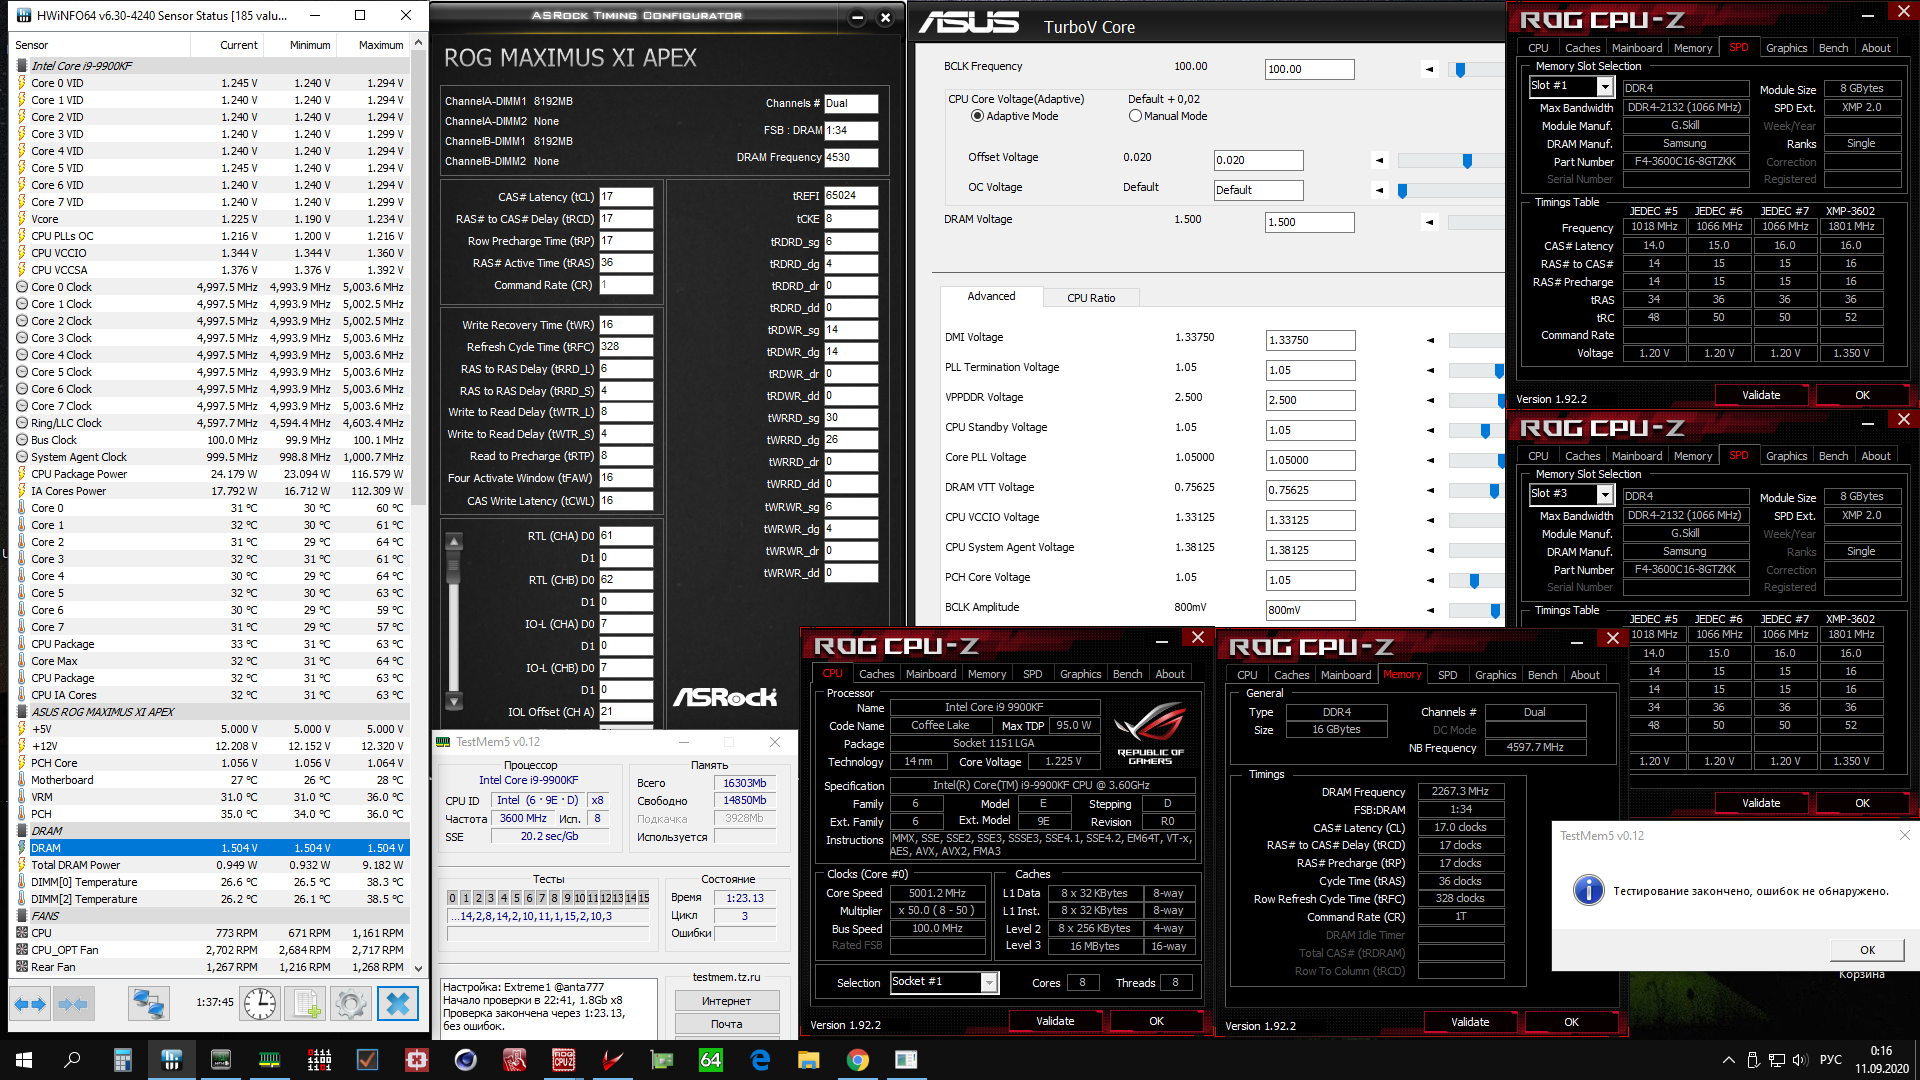Viewport: 1920px width, 1080px height.
Task: Click the remote network computers icon
Action: click(149, 1003)
